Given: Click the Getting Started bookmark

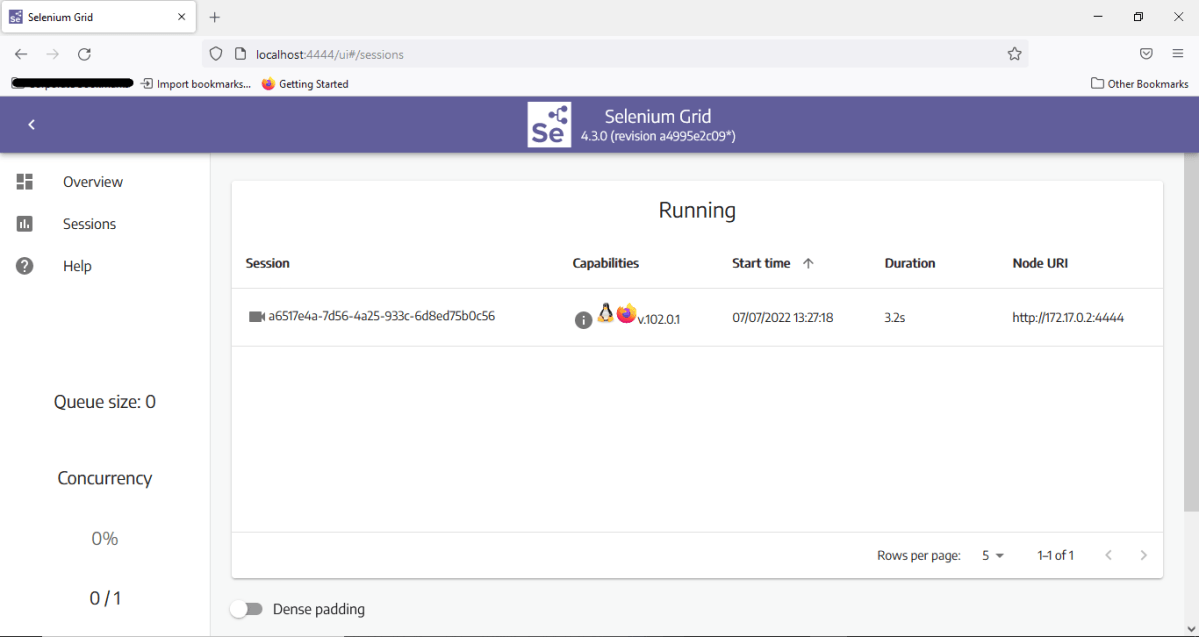Looking at the screenshot, I should tap(305, 84).
